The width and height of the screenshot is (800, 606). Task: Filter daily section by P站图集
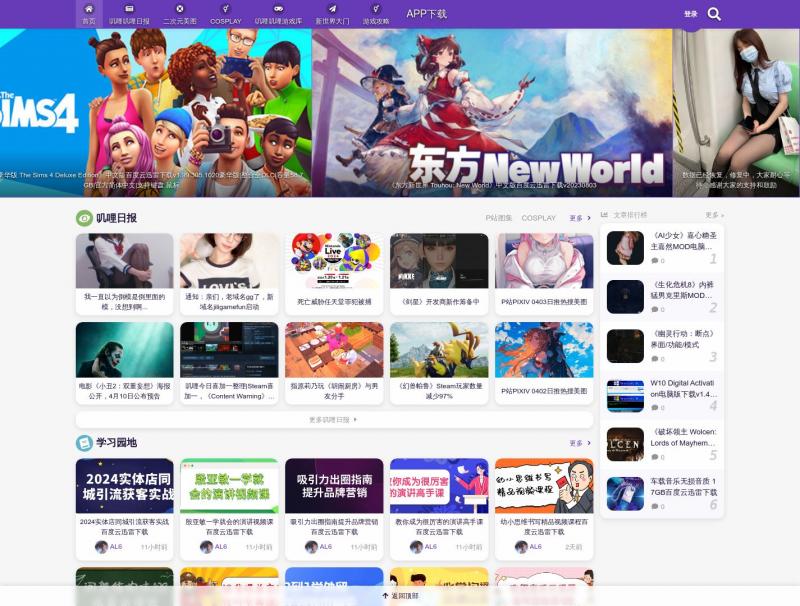[498, 218]
